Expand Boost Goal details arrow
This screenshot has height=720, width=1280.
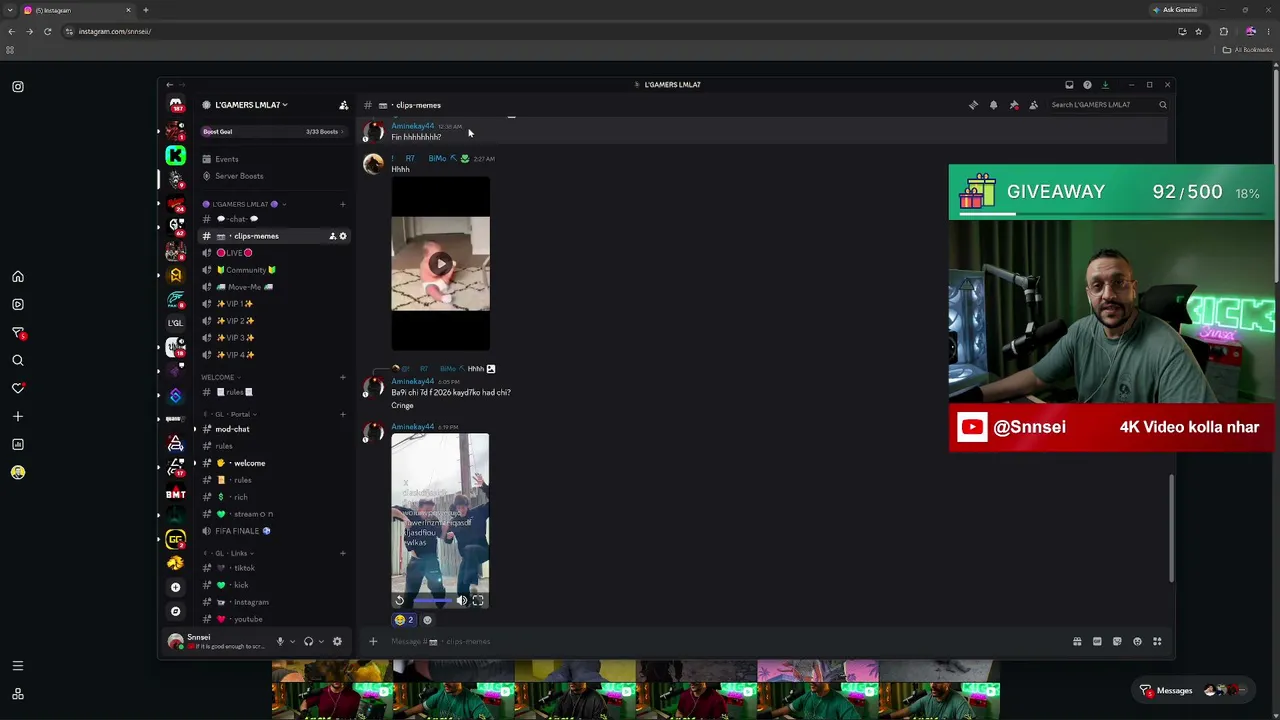(x=343, y=132)
